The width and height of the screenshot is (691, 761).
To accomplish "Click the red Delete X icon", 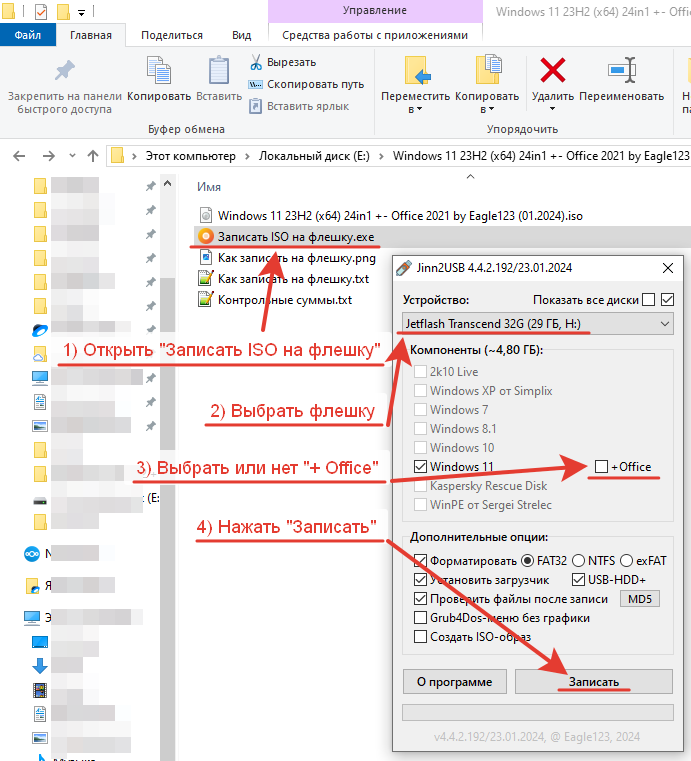I will (552, 71).
